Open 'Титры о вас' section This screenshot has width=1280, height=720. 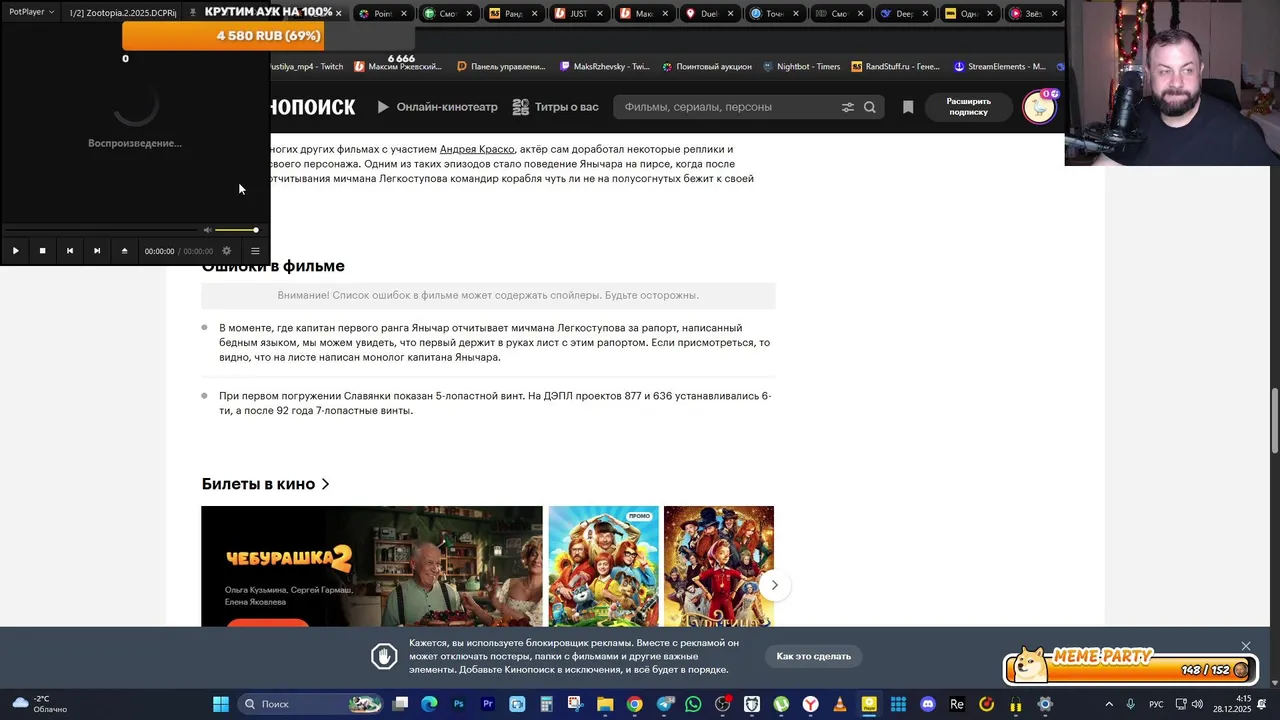coord(555,107)
